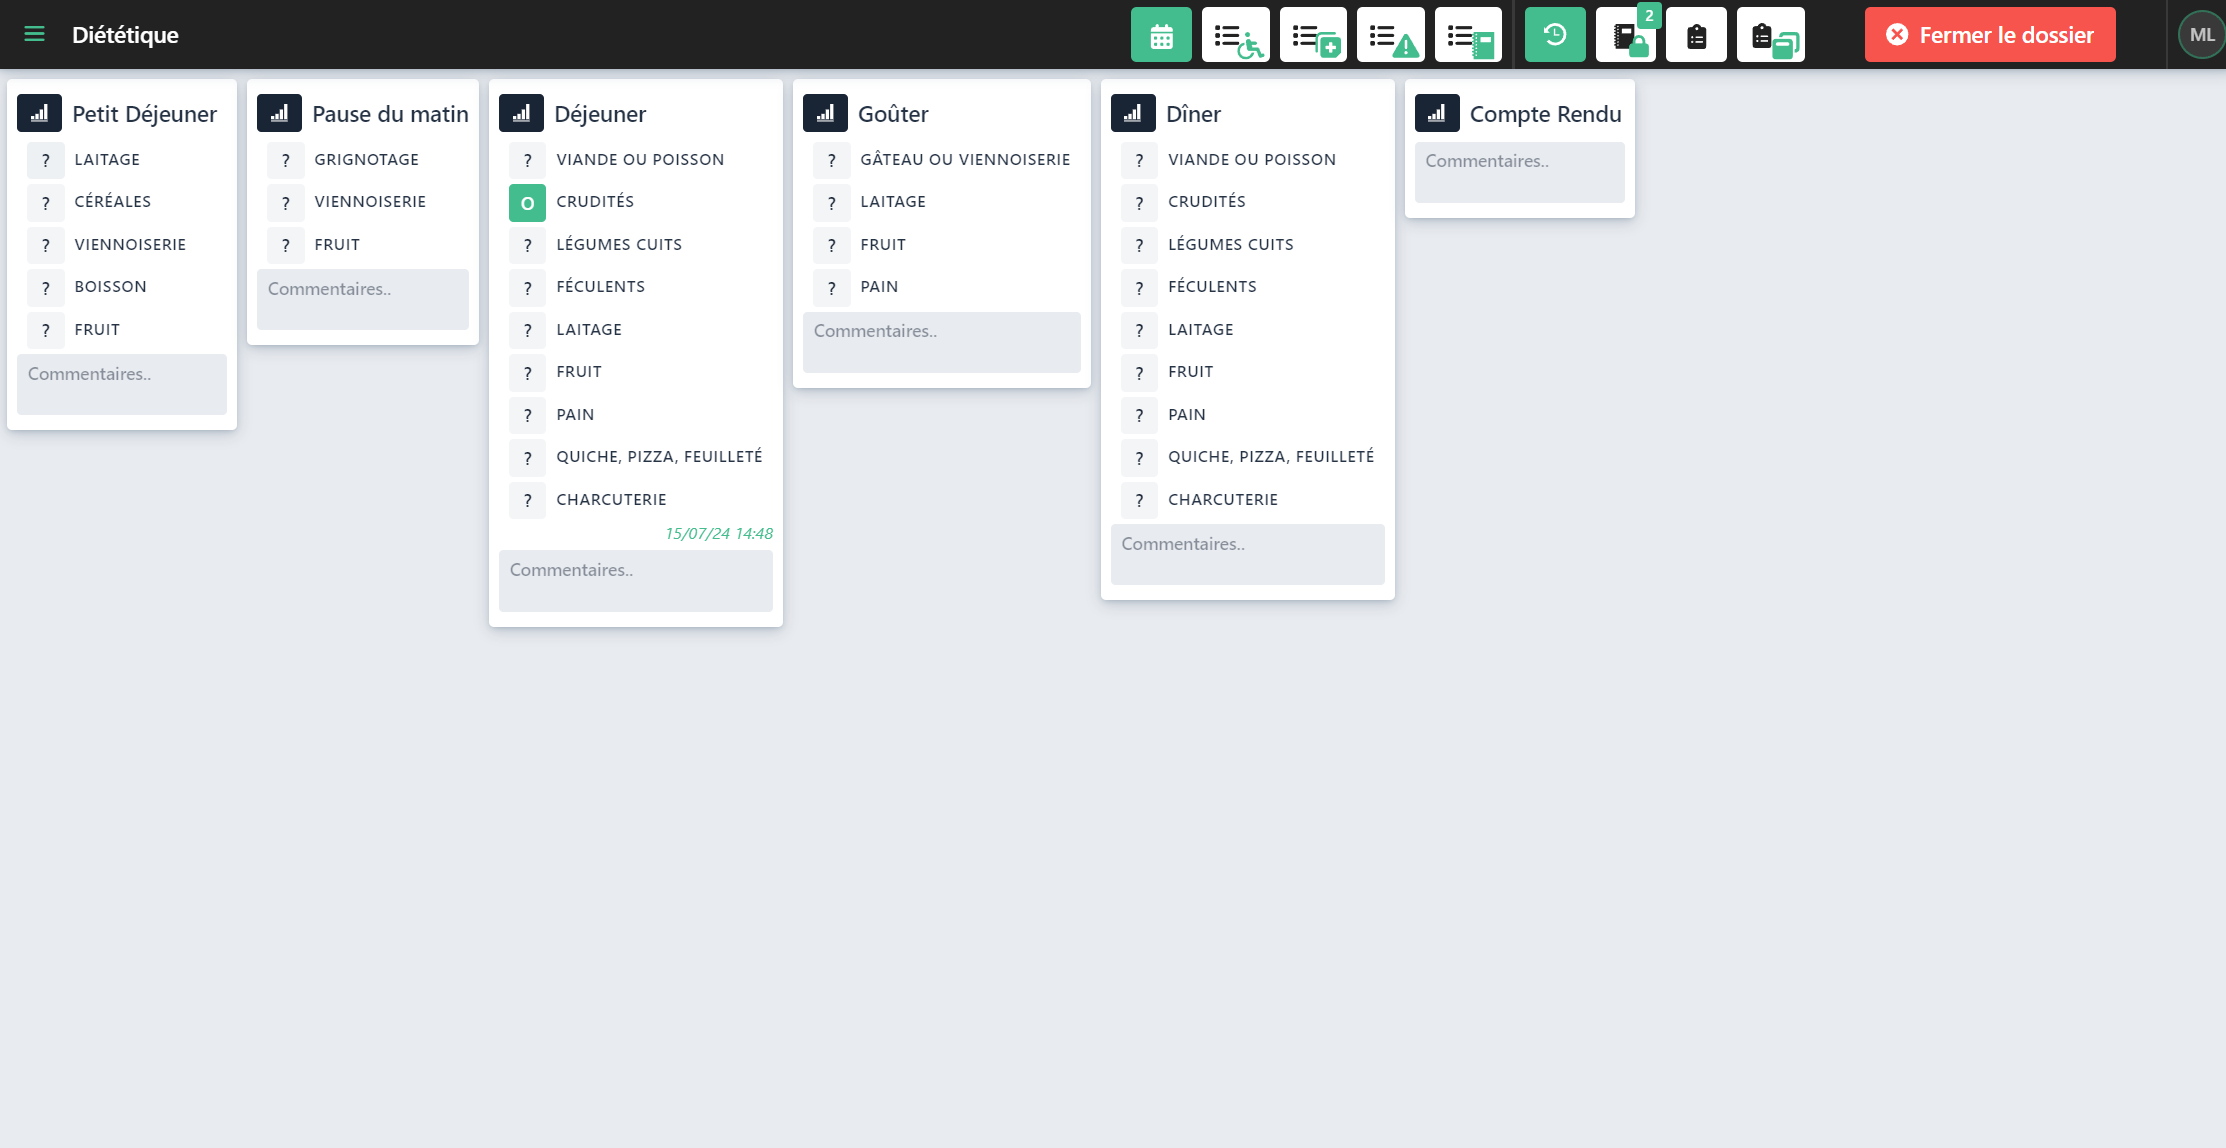Open the history clock icon

1555,35
